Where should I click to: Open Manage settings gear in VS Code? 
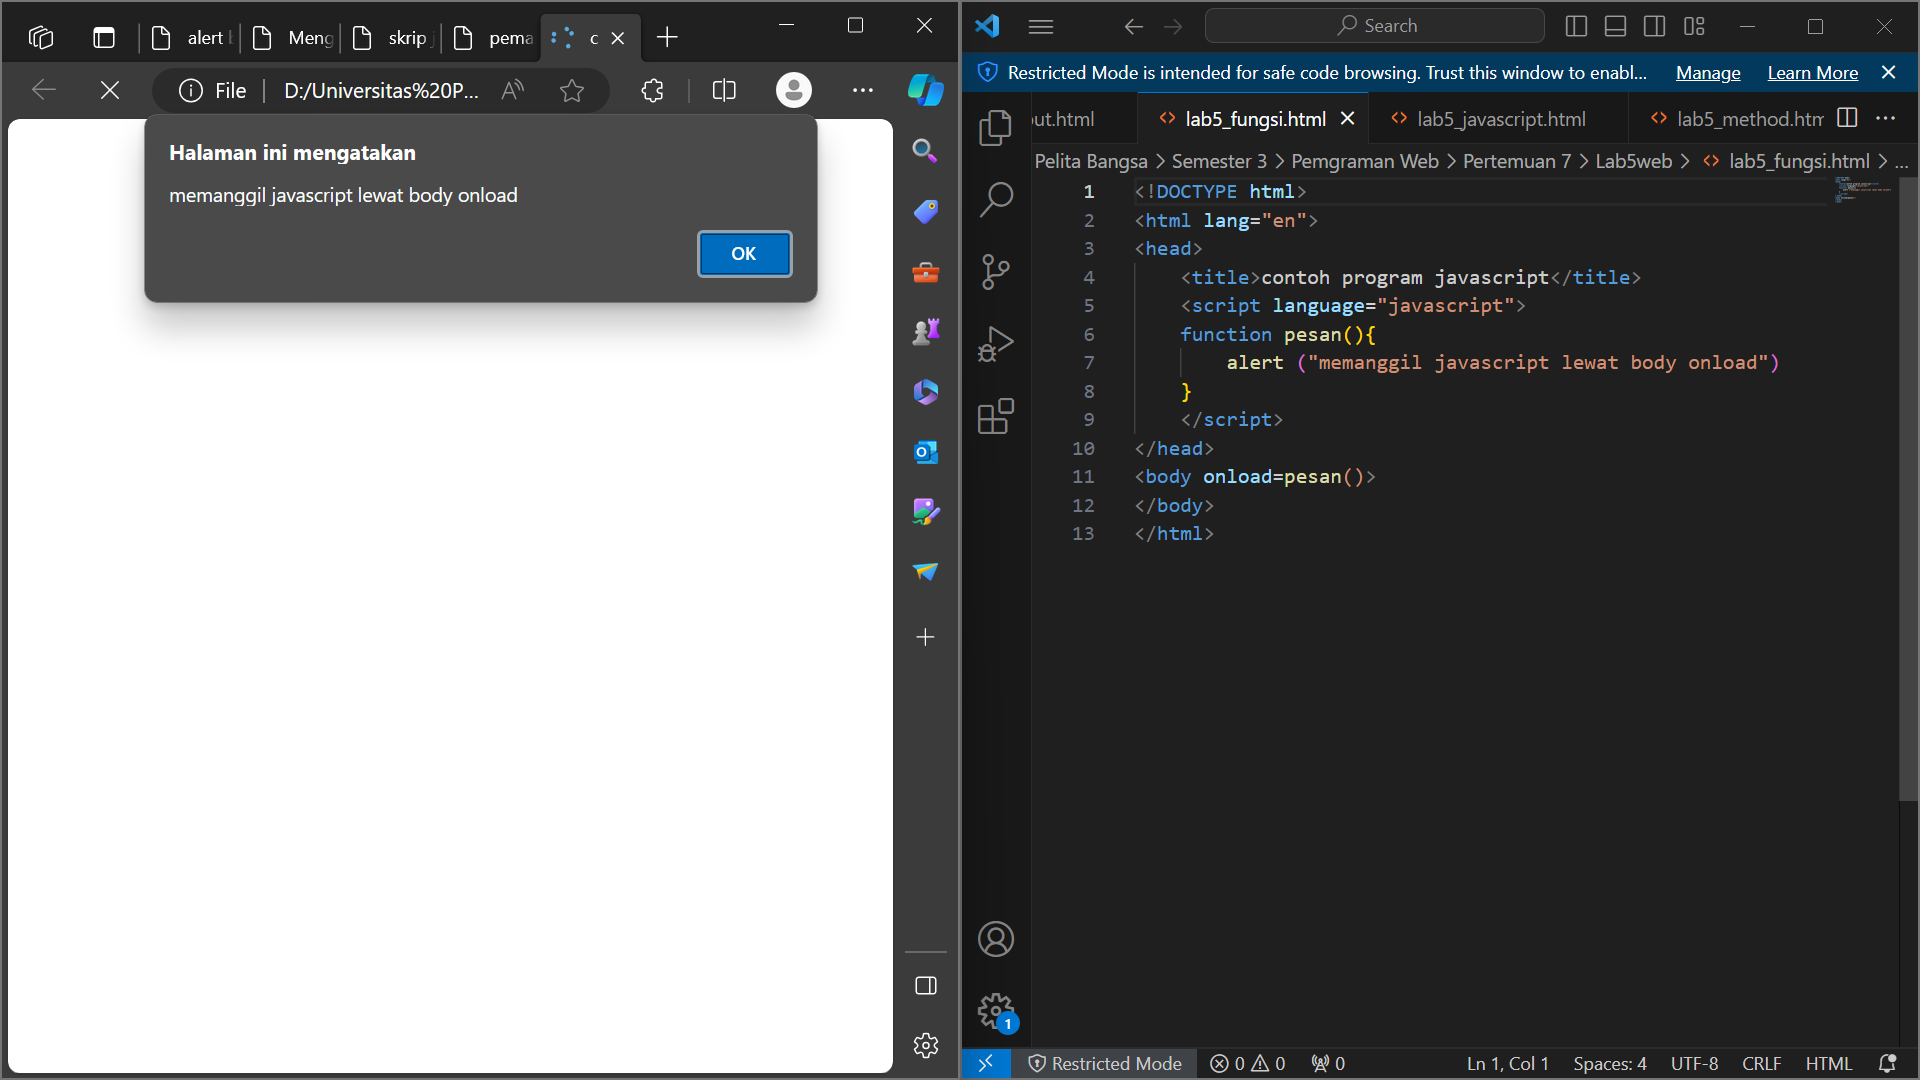pos(996,1011)
